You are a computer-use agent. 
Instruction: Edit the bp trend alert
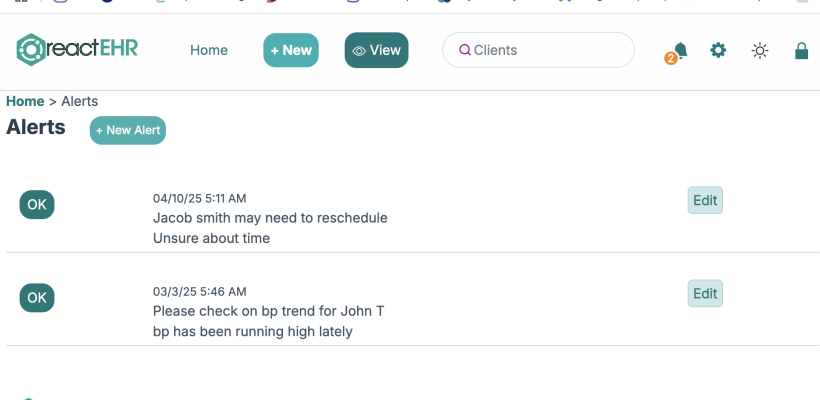(x=705, y=293)
